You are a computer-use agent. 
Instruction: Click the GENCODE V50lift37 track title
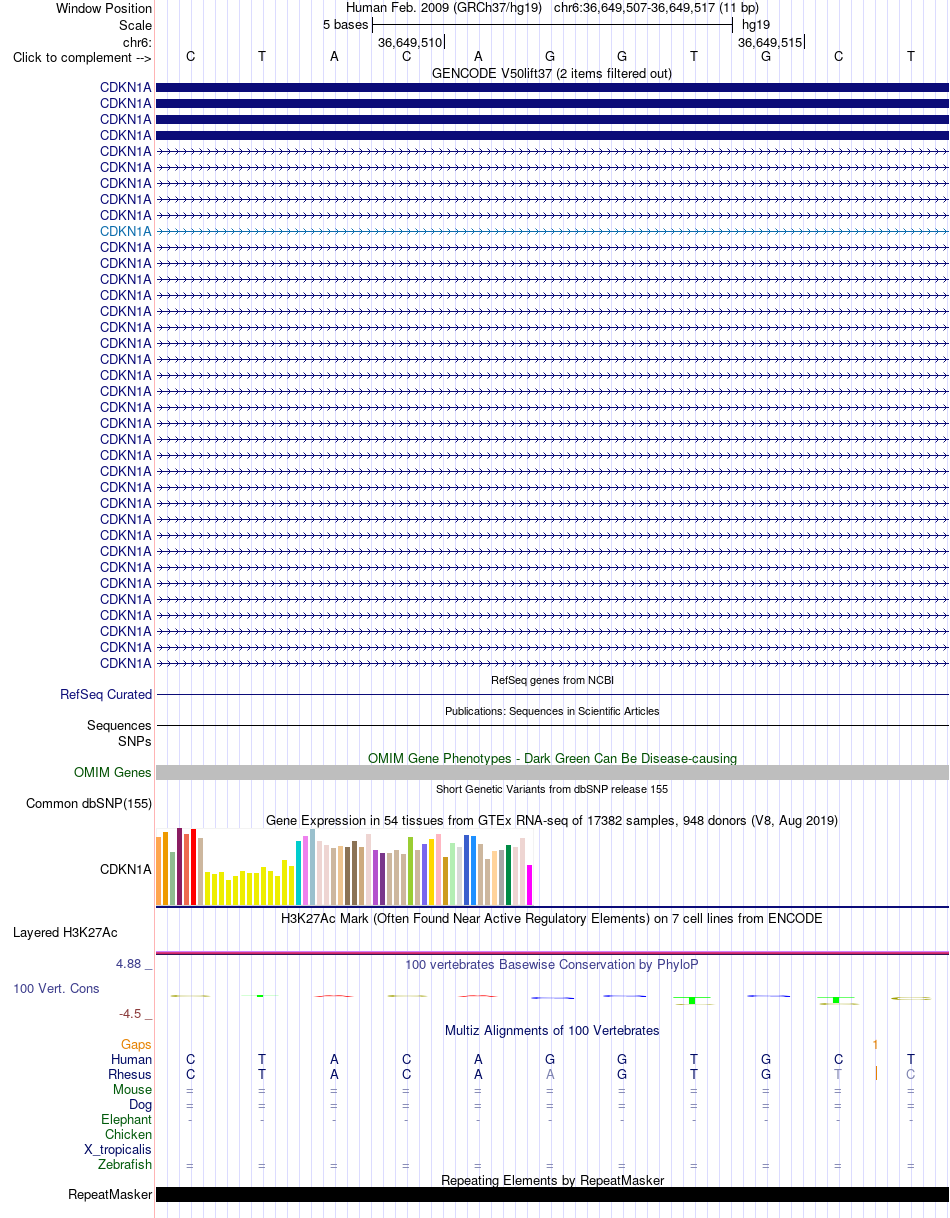pos(552,73)
